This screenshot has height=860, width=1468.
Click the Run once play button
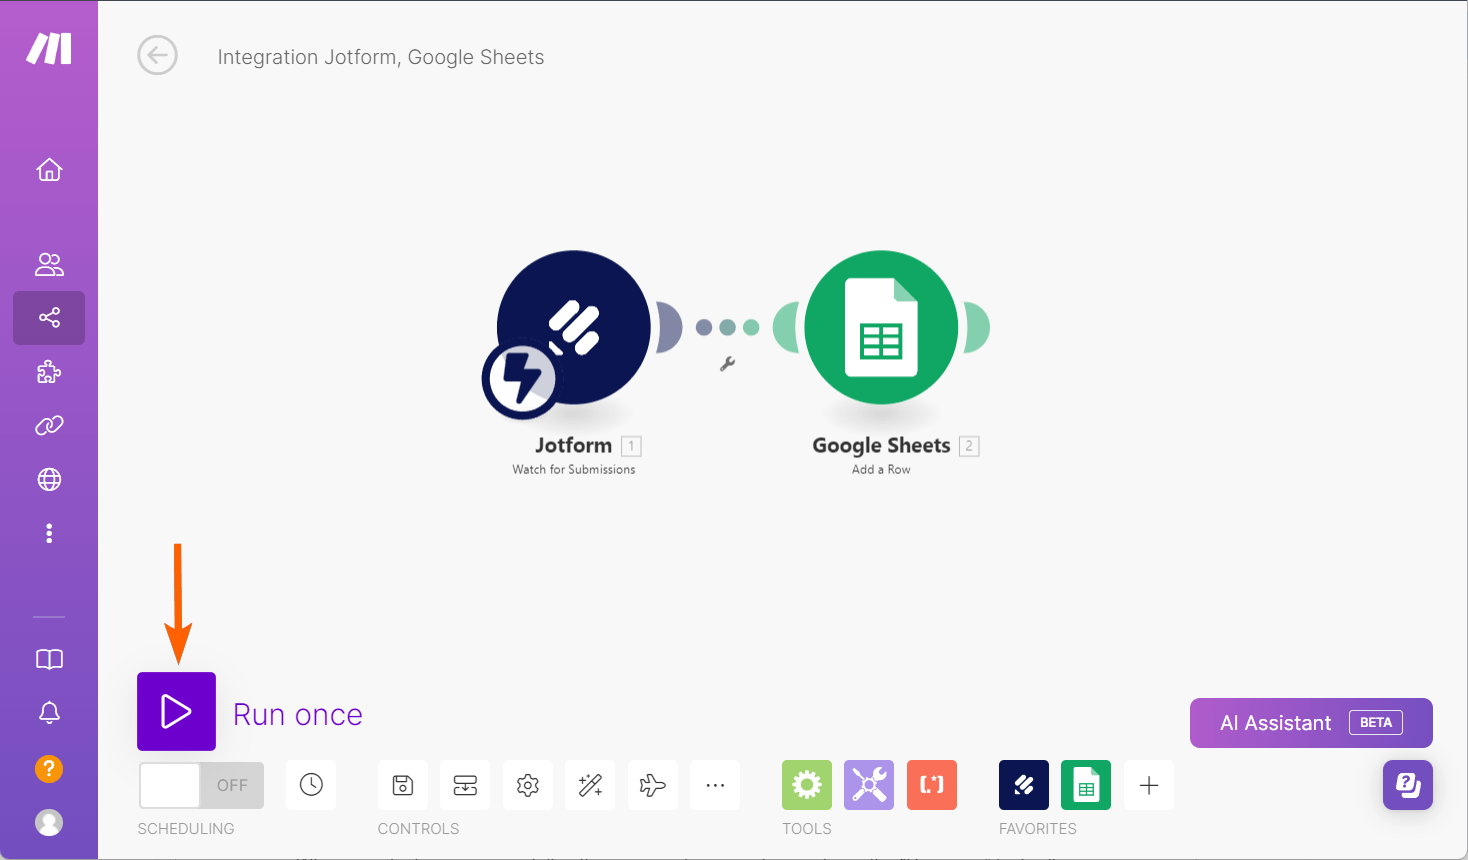[176, 711]
